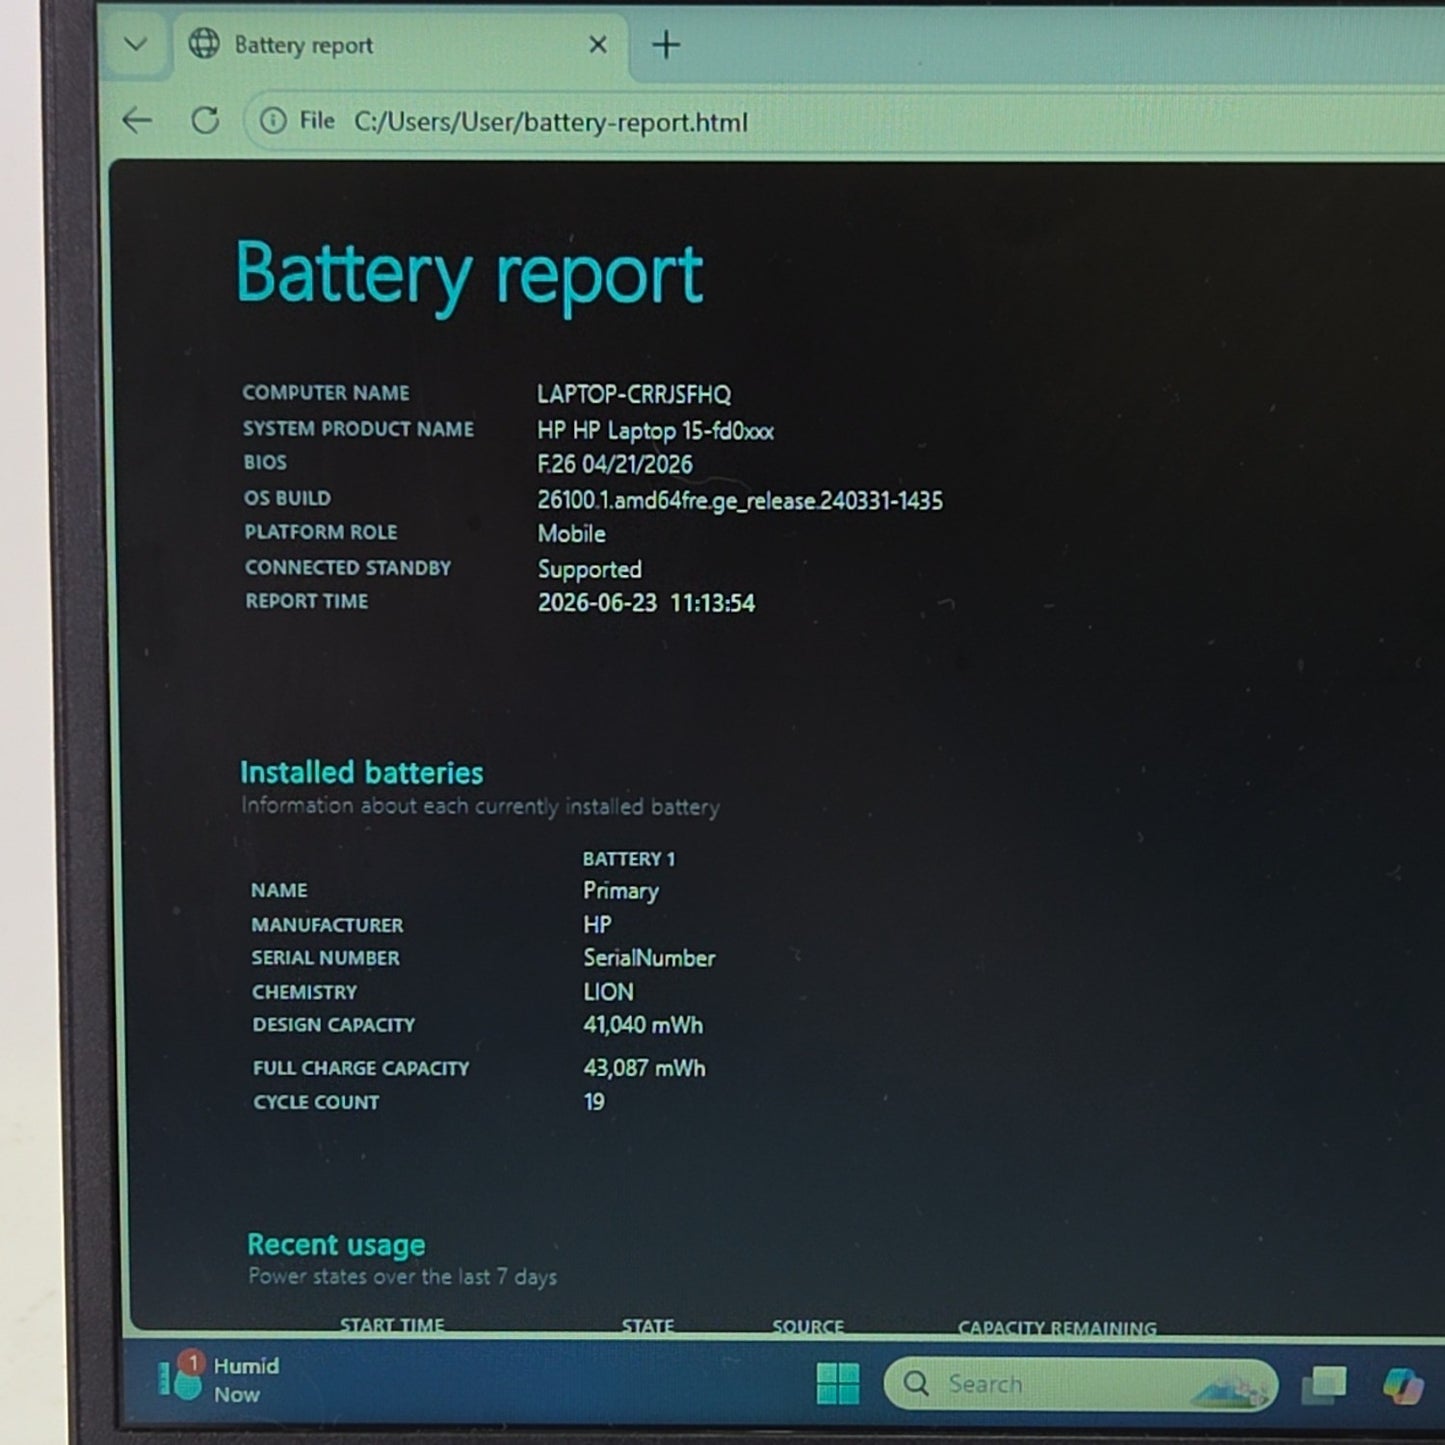Select the Installed batteries heading

361,772
